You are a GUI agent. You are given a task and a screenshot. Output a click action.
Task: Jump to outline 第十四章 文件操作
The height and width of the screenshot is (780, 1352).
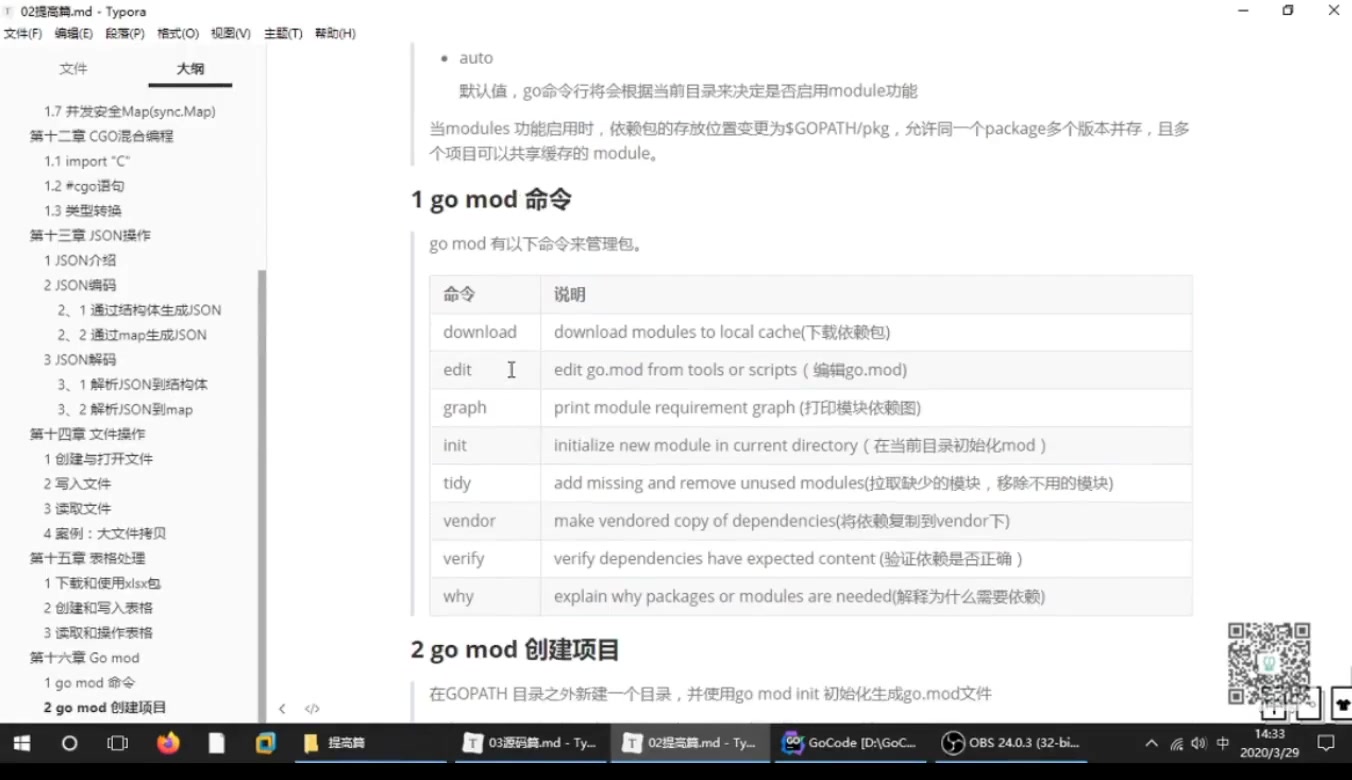(x=87, y=434)
